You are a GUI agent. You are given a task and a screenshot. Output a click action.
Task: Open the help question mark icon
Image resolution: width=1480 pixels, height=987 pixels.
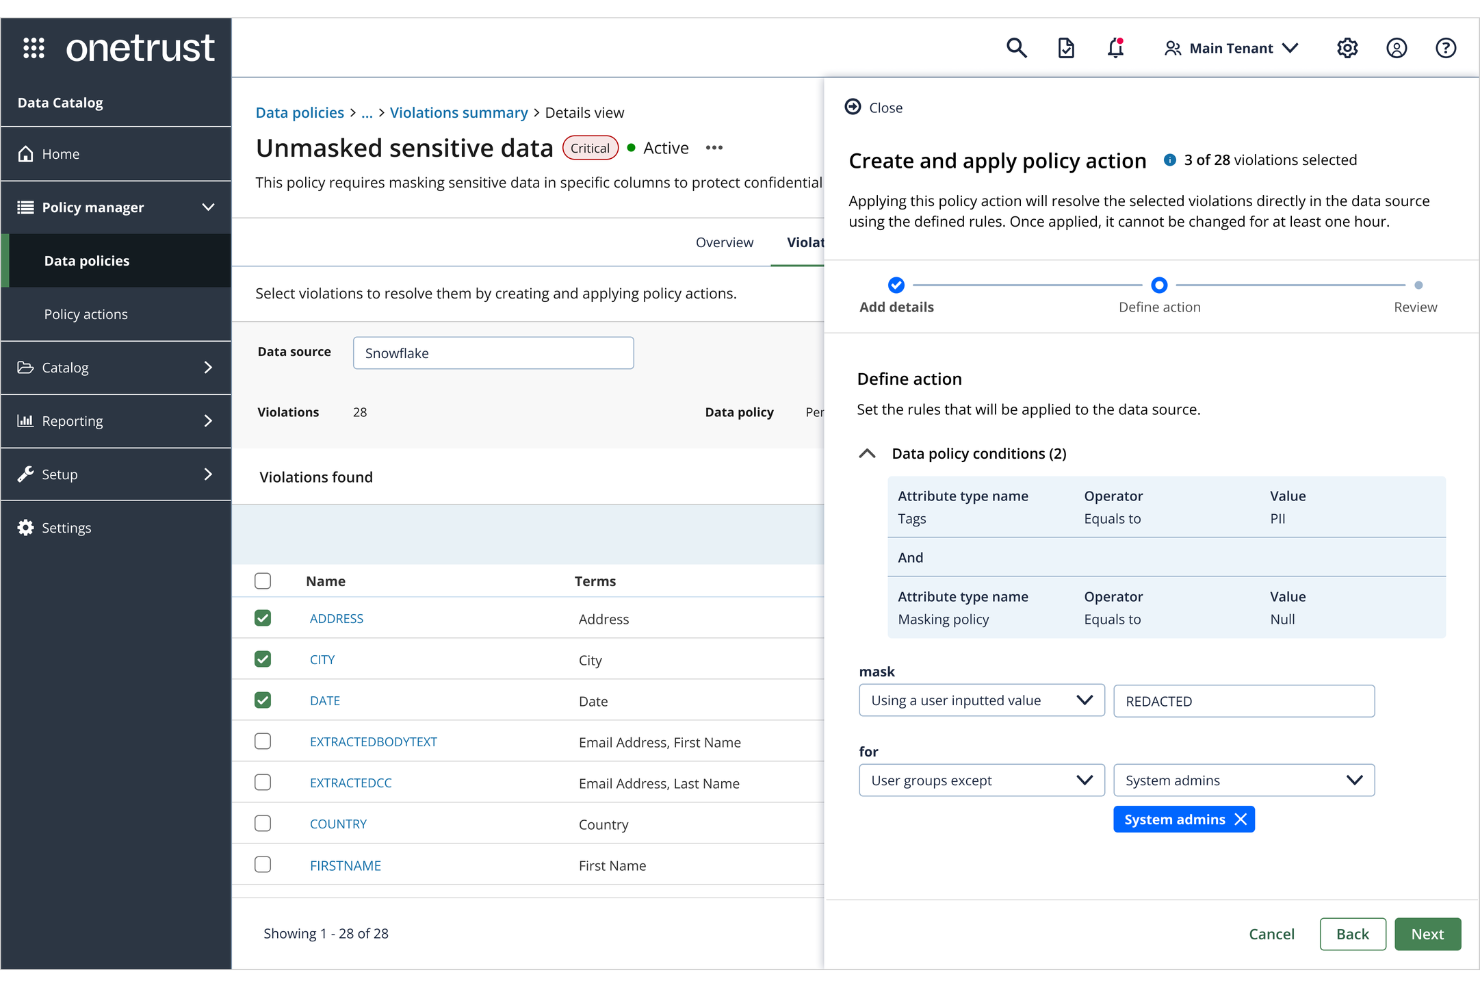coord(1446,47)
